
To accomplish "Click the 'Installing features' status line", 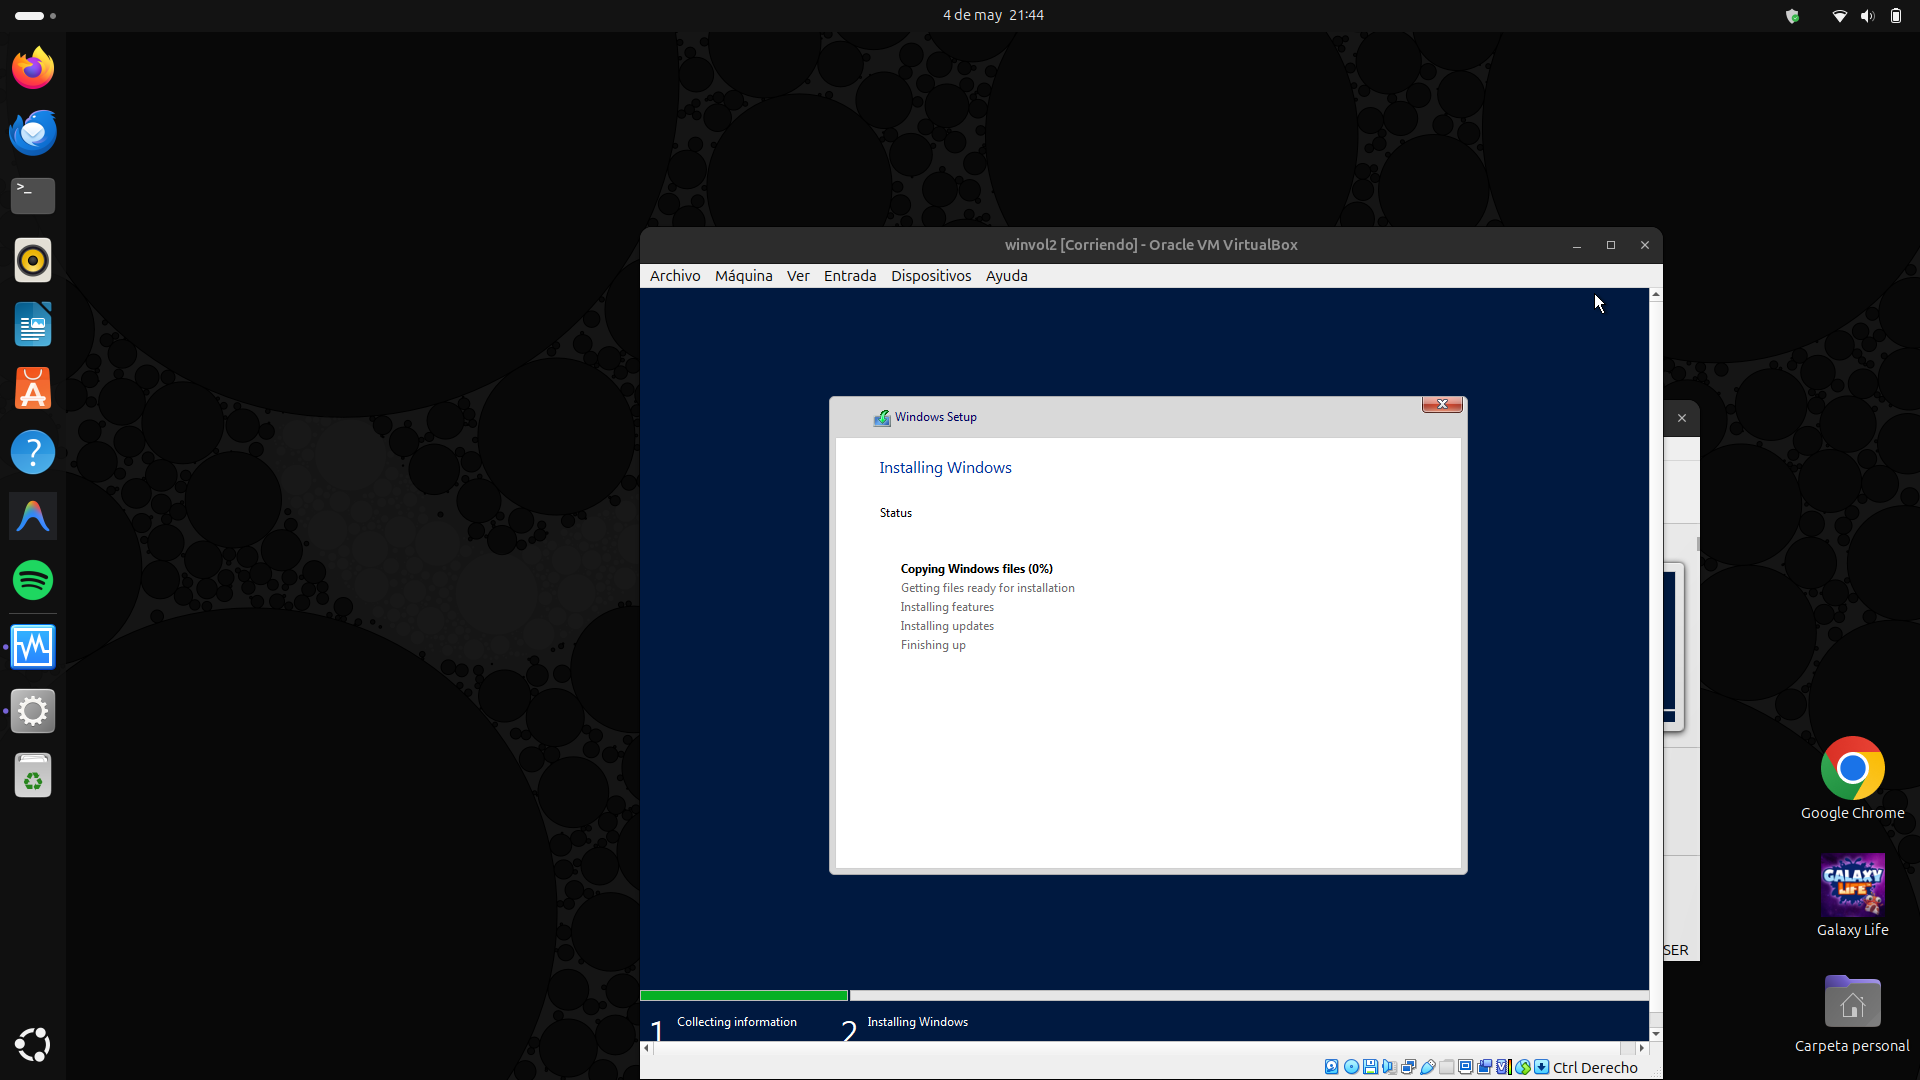I will (947, 607).
